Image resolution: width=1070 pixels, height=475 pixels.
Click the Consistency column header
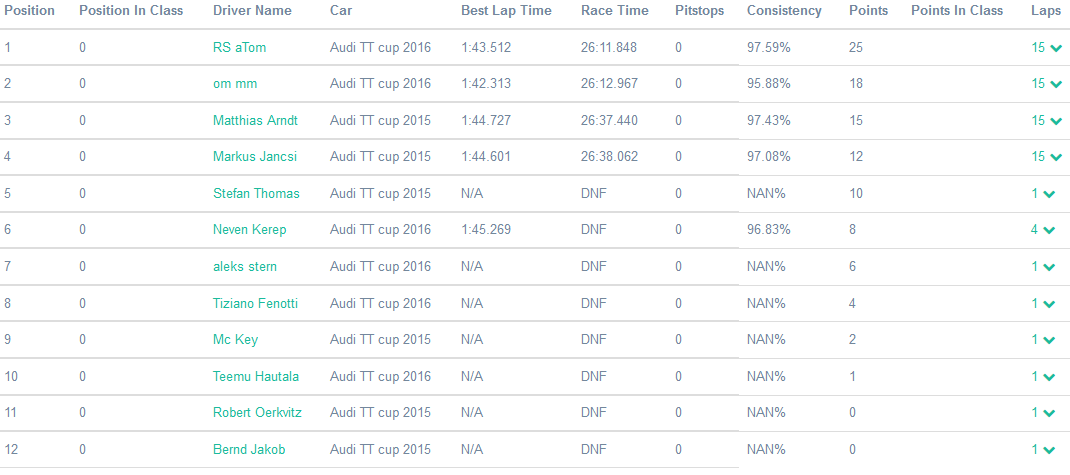784,11
